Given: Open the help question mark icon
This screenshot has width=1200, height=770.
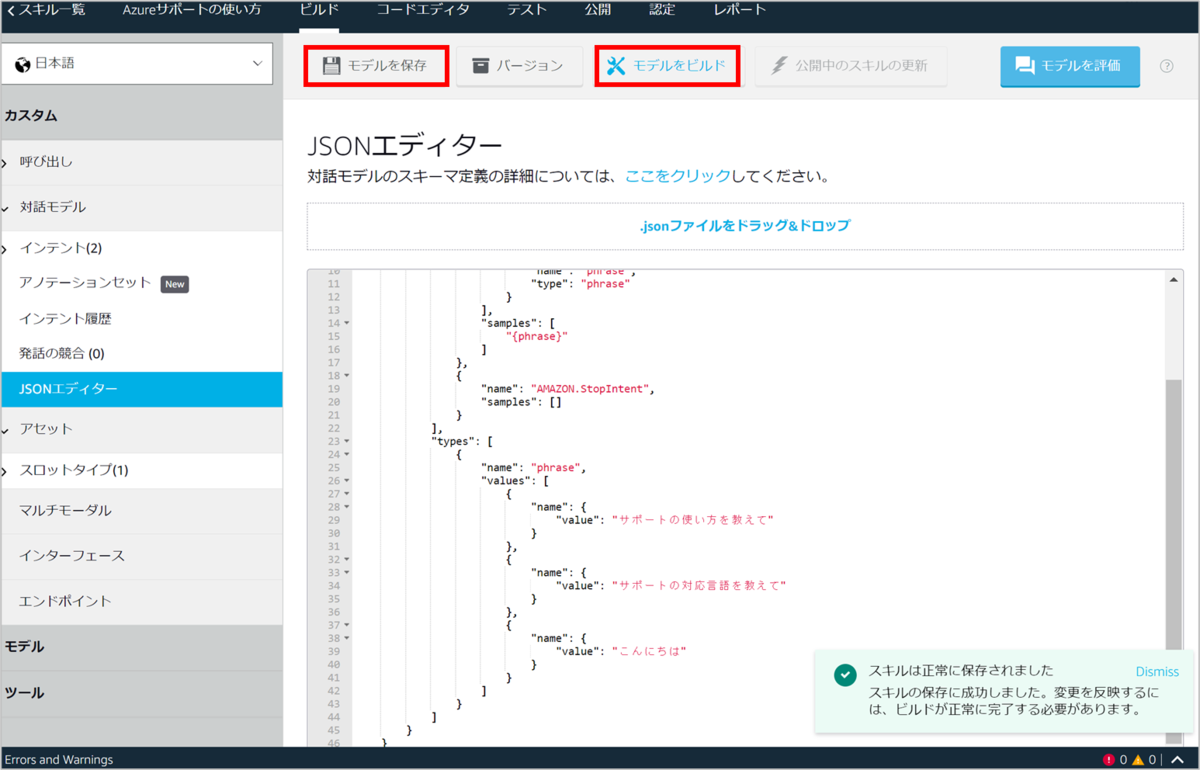Looking at the screenshot, I should (1167, 66).
